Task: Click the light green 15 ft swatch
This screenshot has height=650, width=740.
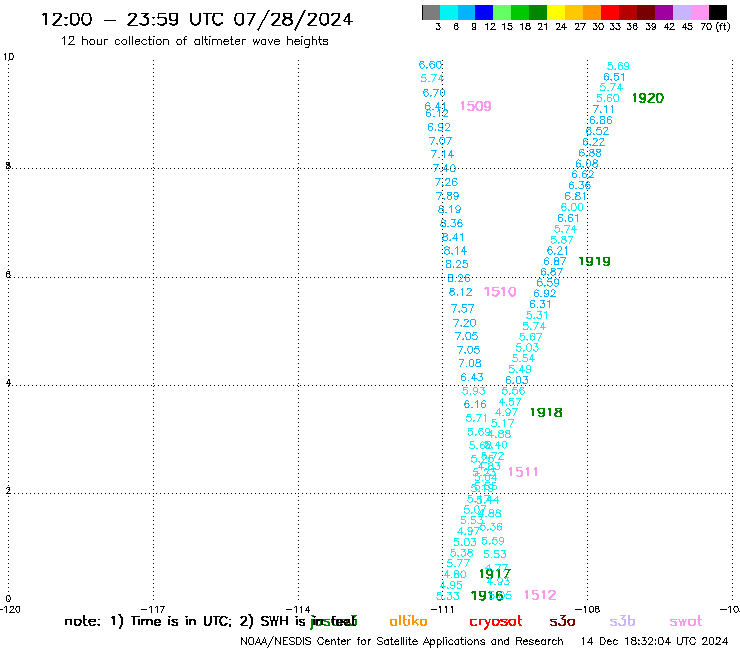Action: [502, 12]
